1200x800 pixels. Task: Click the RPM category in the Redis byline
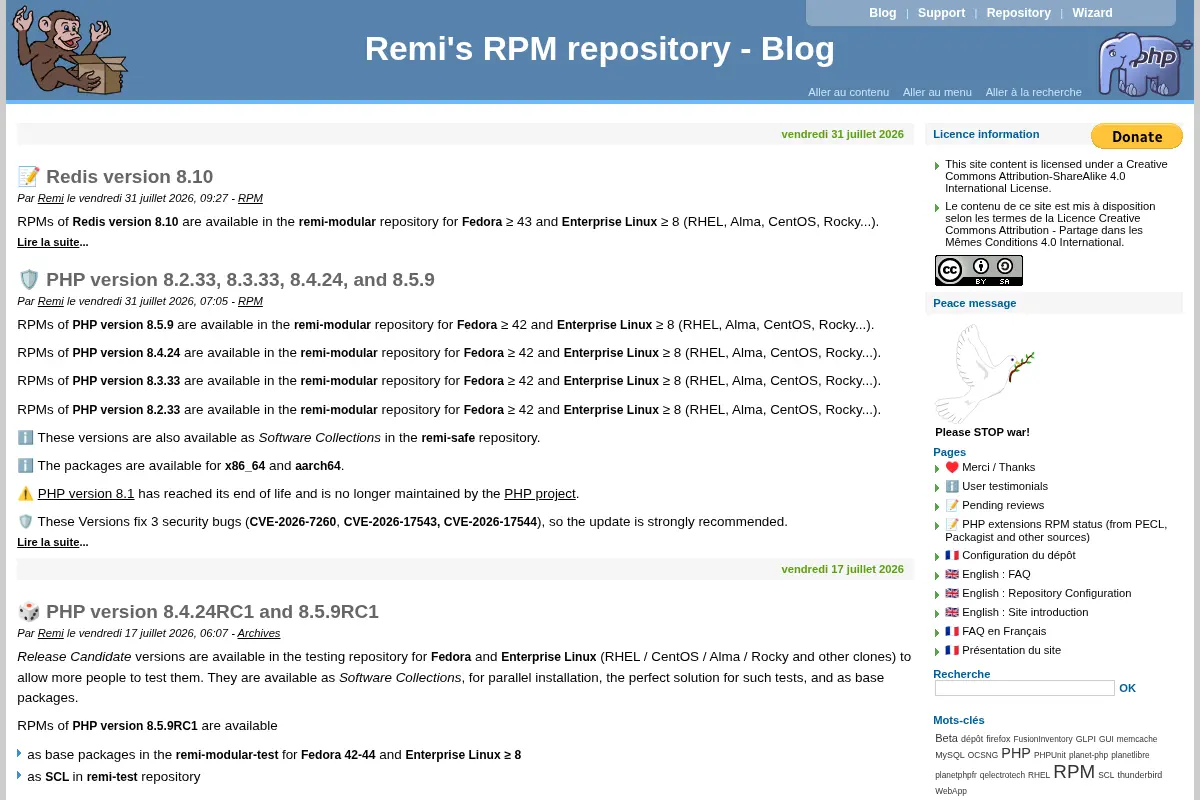250,198
